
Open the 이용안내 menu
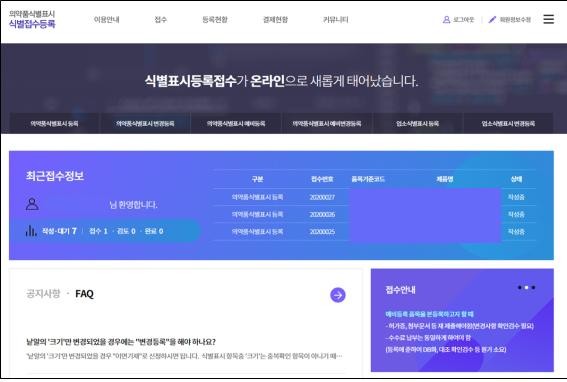pos(107,20)
